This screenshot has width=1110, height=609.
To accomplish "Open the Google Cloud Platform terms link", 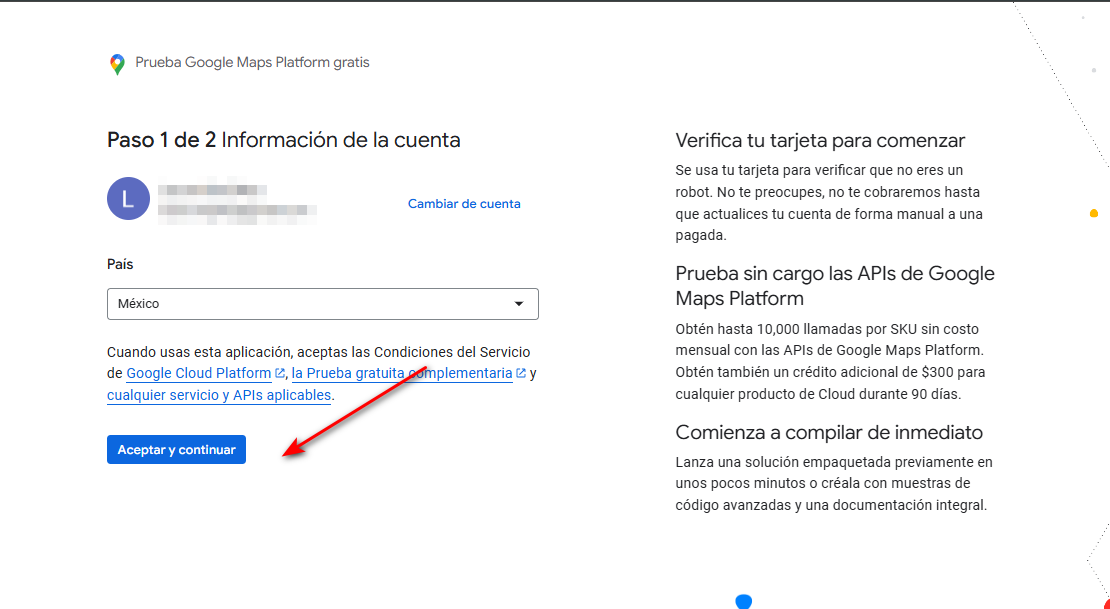I will click(x=199, y=373).
